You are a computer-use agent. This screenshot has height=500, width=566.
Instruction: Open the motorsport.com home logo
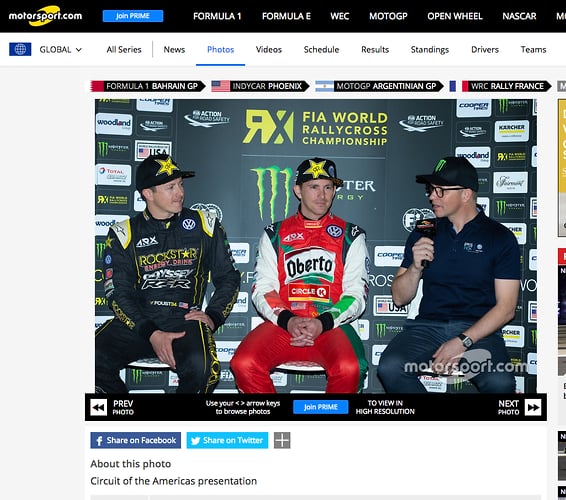click(45, 16)
